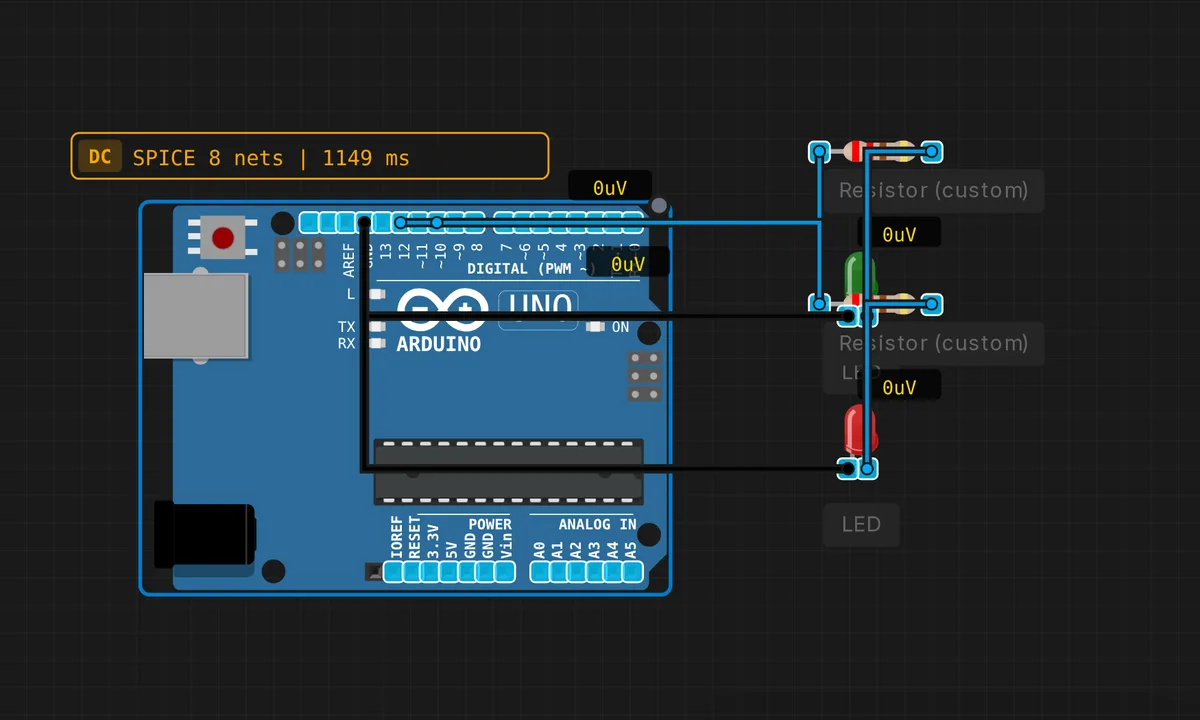Click the 0uV reading above red LED
The image size is (1200, 720).
(899, 387)
